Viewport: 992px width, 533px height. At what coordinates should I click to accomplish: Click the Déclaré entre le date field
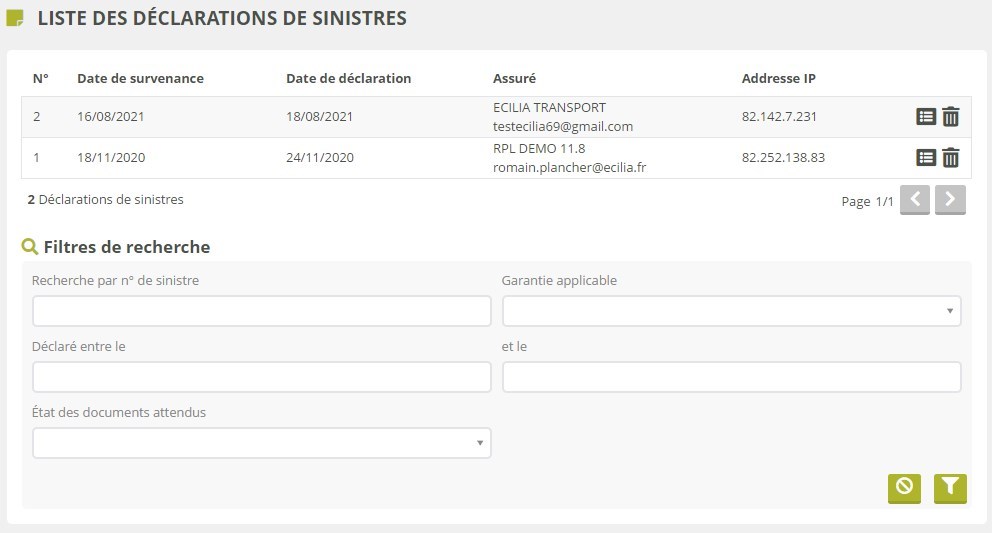tap(262, 377)
